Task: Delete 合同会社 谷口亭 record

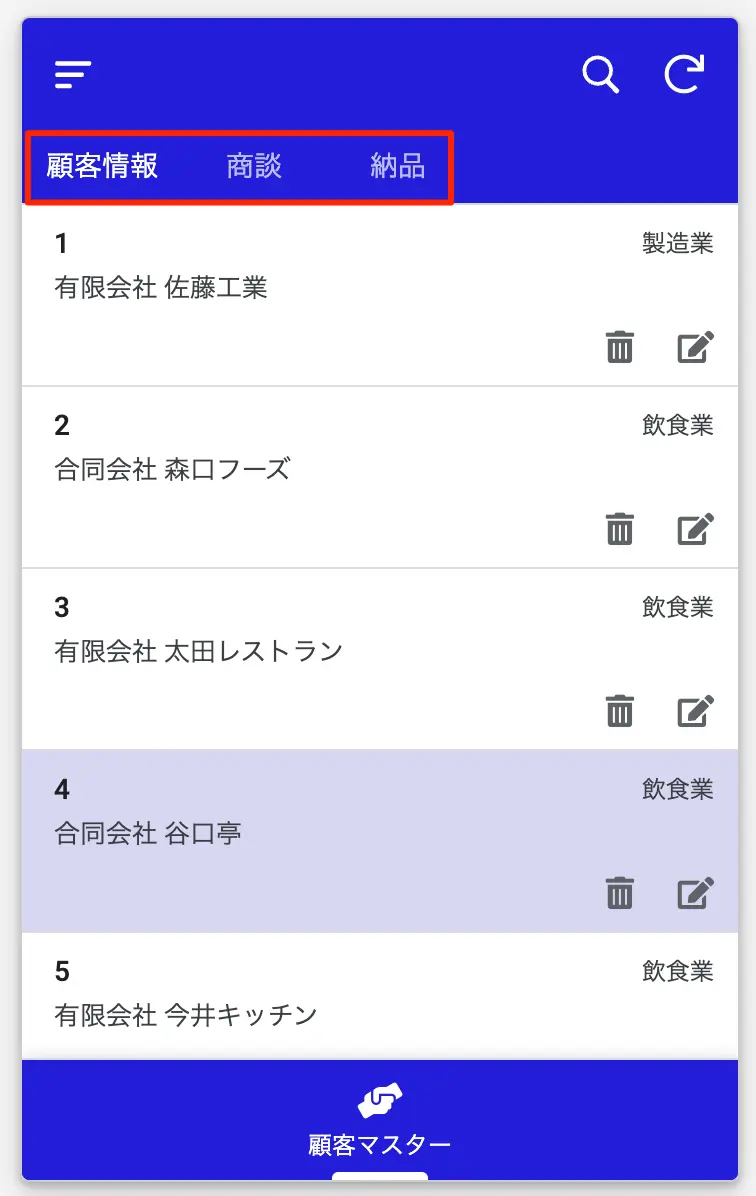Action: (619, 893)
